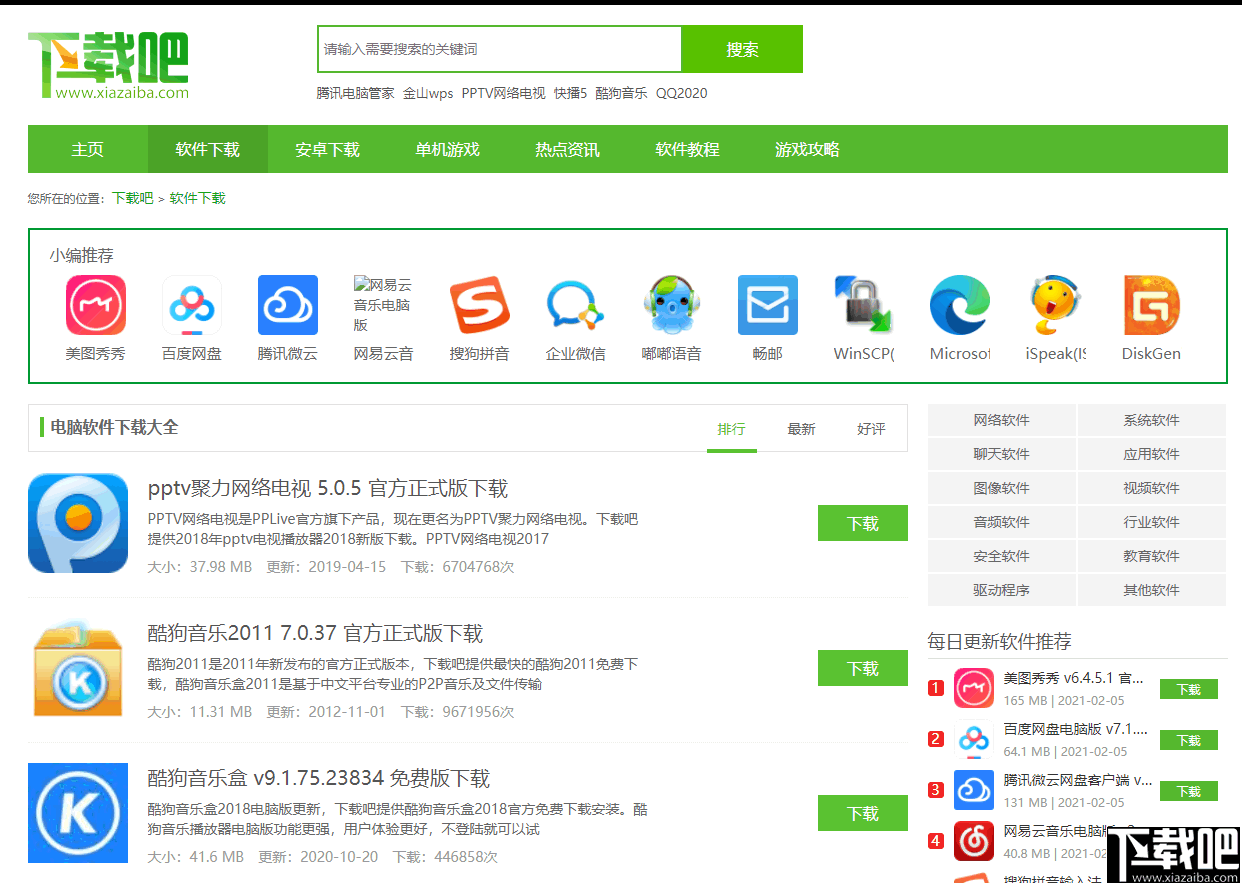Open the 视频软件 category
Screen dimensions: 1242x883
pos(1151,488)
